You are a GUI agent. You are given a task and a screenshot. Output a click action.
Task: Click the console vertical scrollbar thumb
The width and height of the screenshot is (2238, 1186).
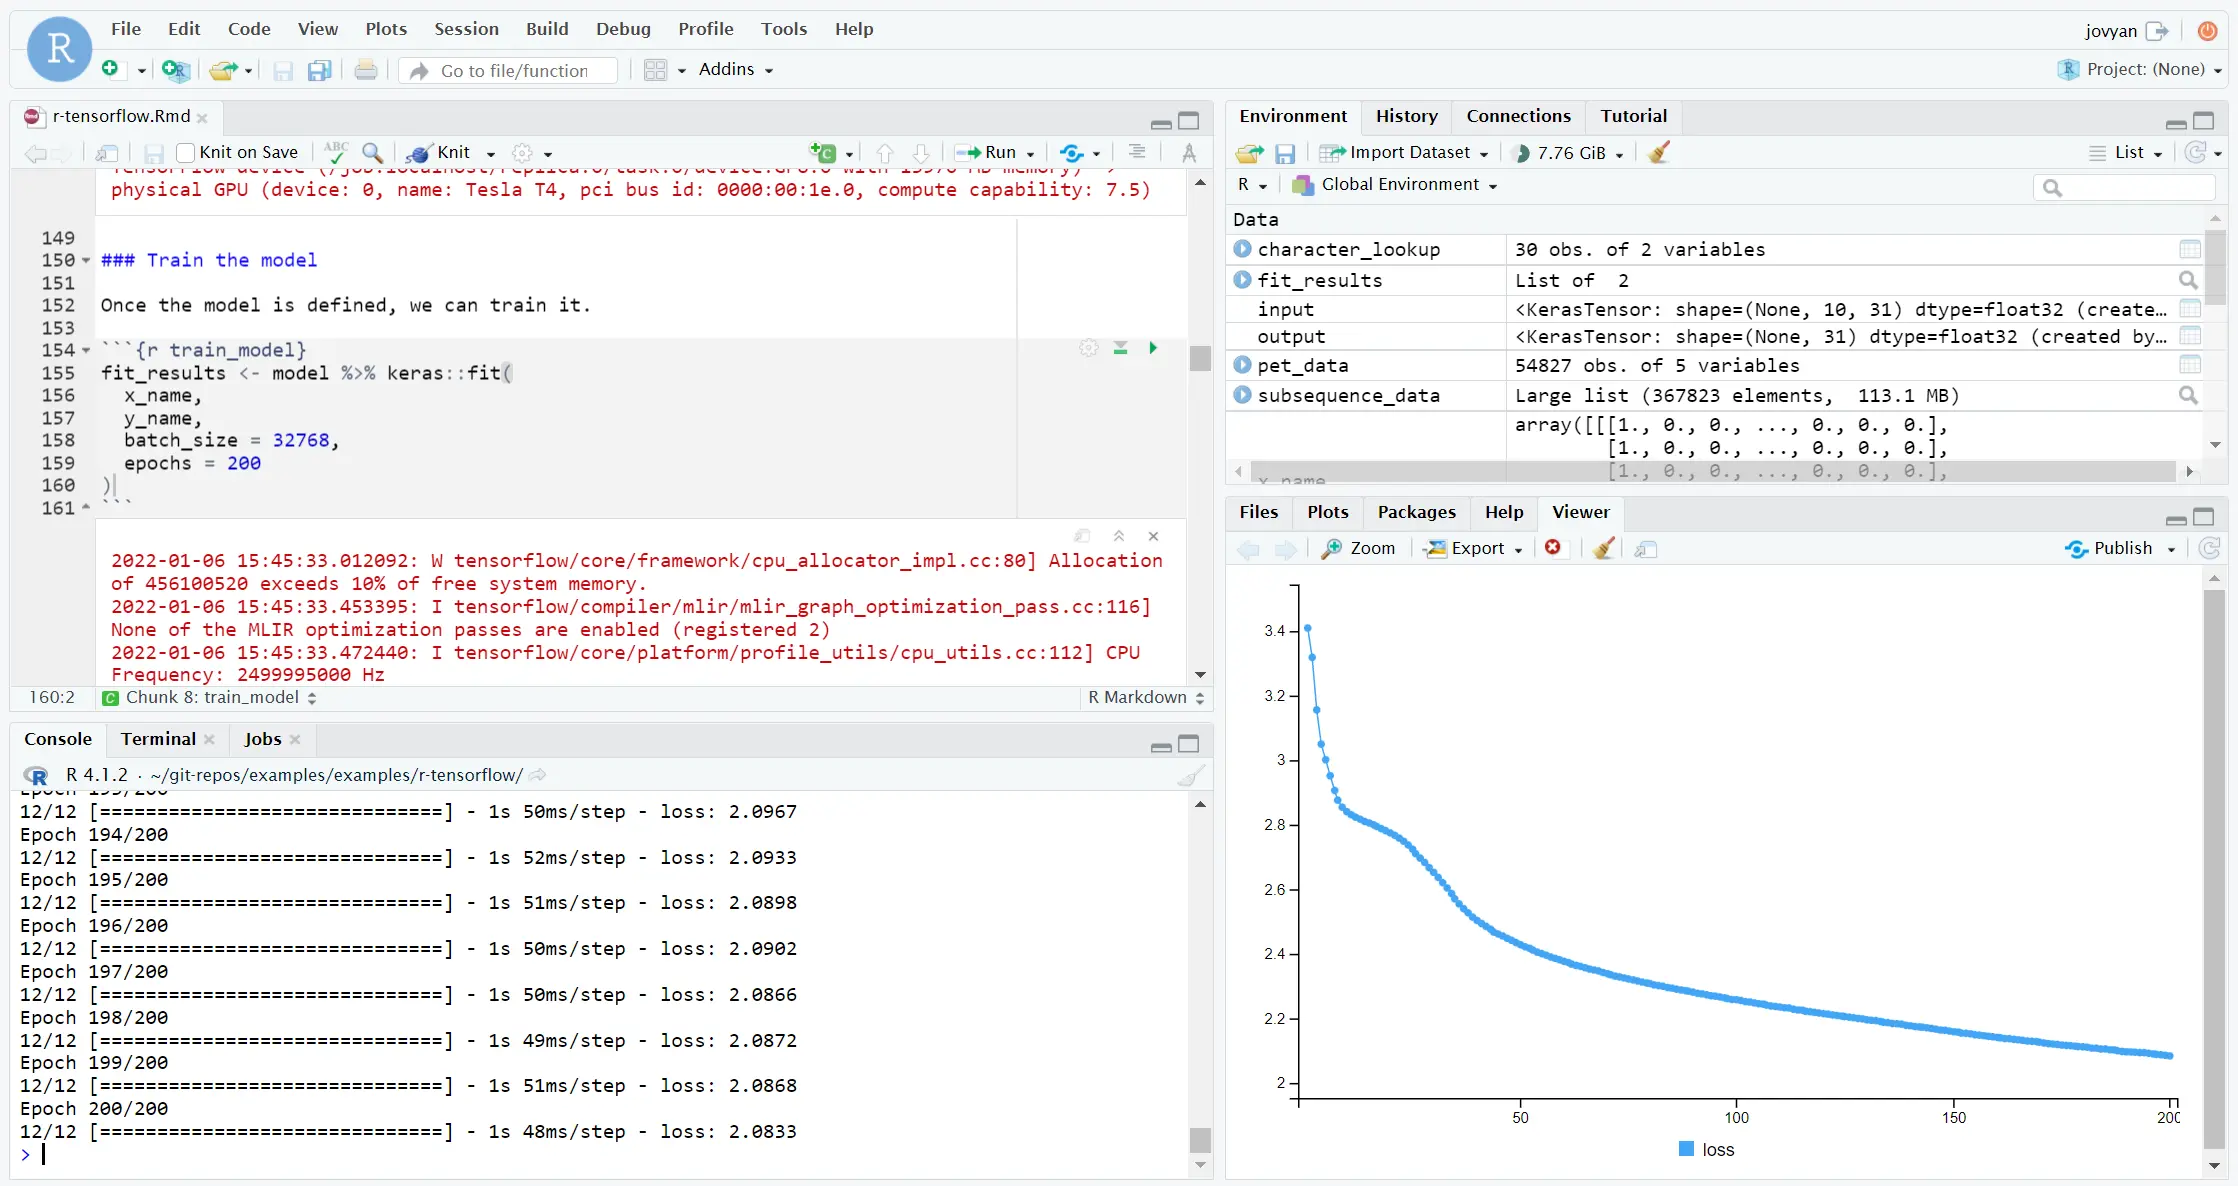[x=1200, y=1140]
